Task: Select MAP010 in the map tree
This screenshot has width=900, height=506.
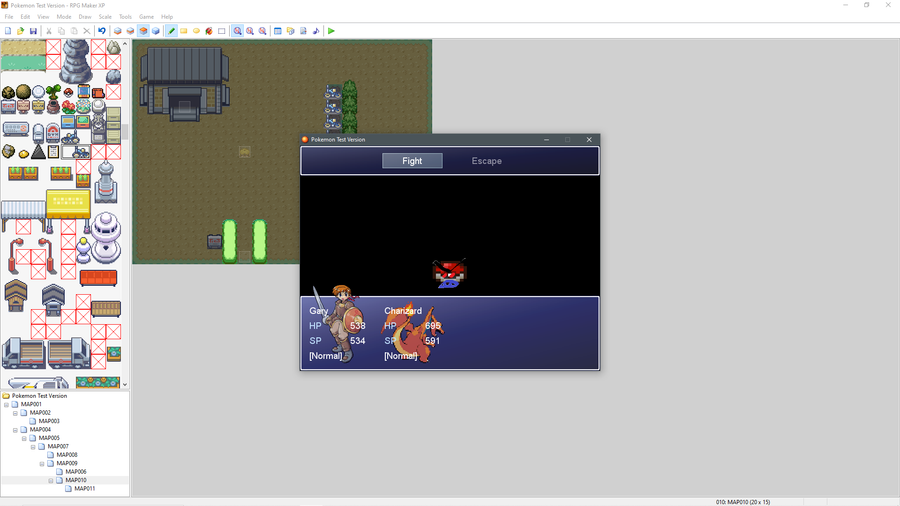Action: click(76, 480)
